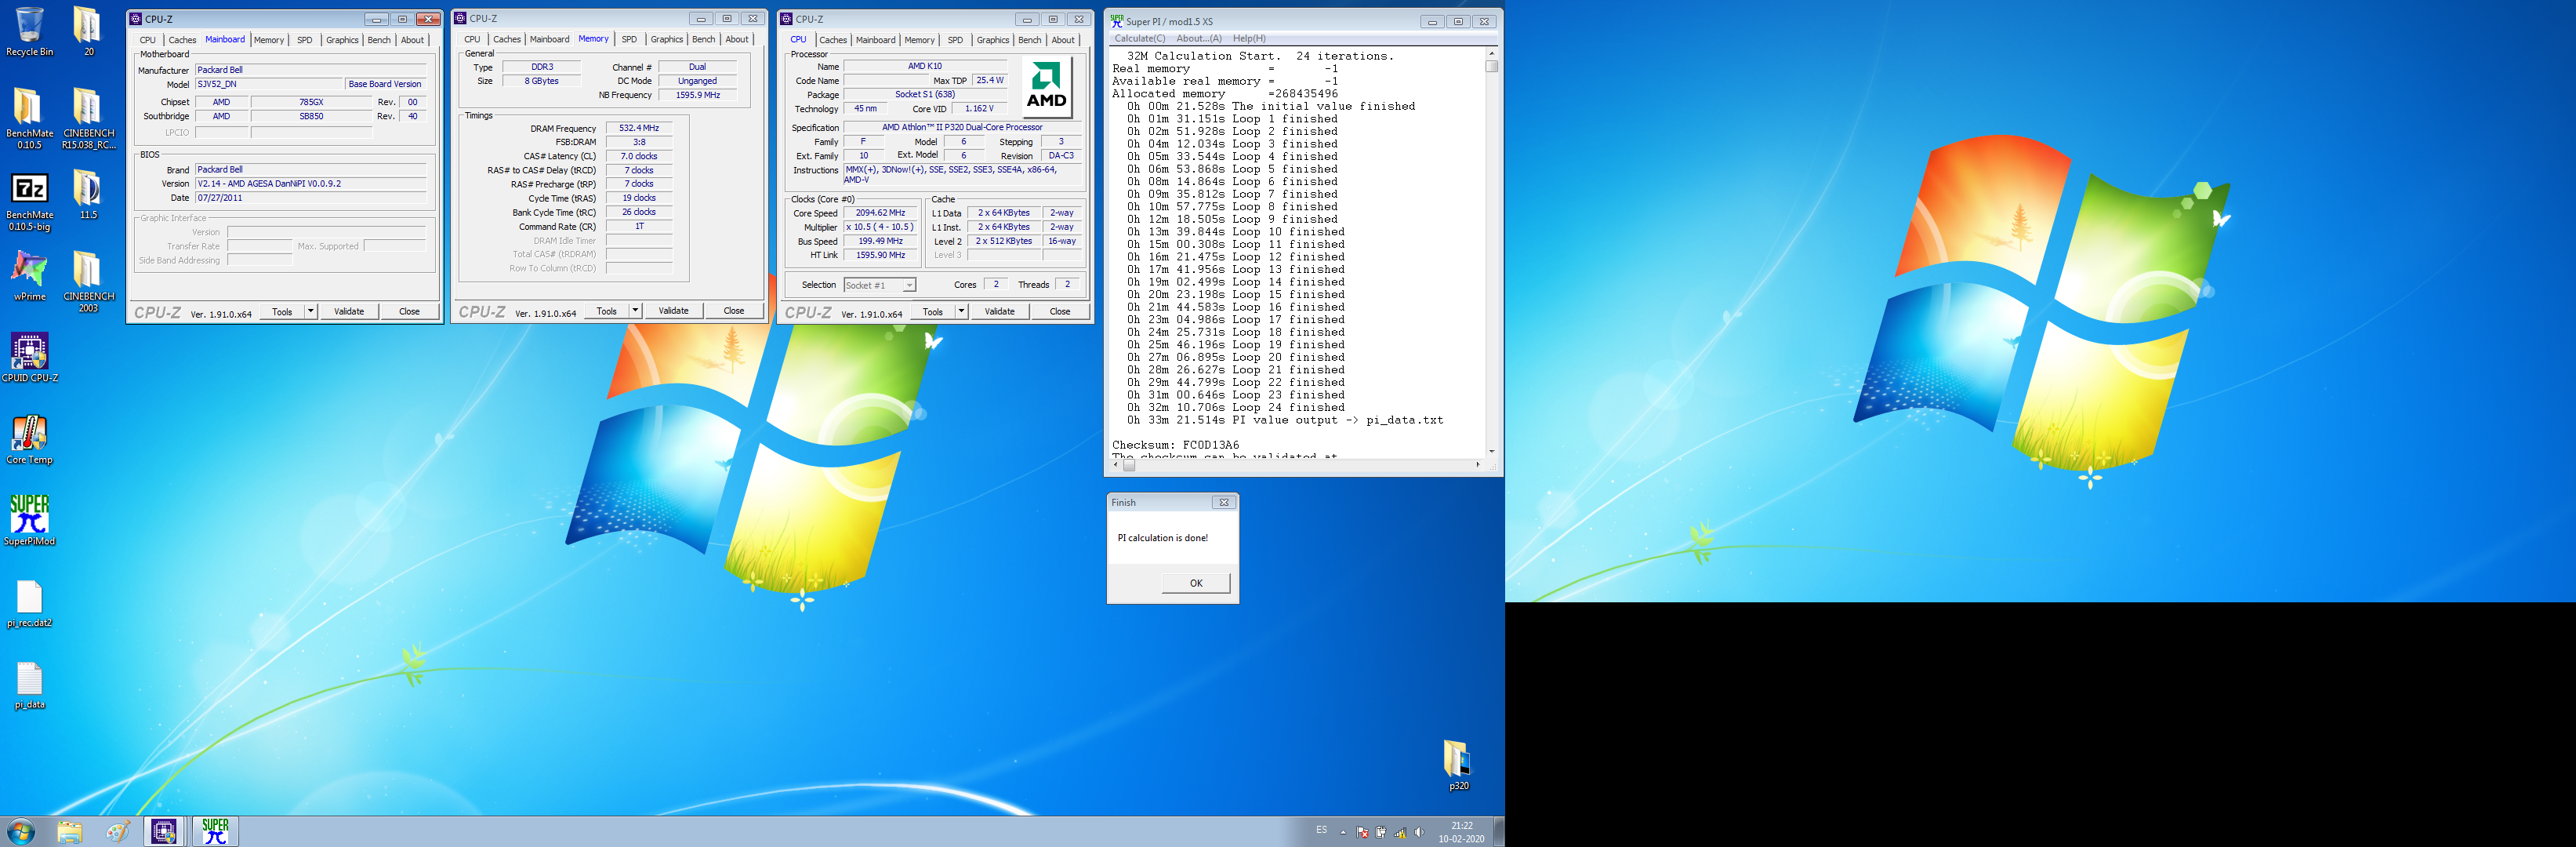Click the taskbar clock showing 21:22
The height and width of the screenshot is (847, 2576).
pyautogui.click(x=1461, y=832)
